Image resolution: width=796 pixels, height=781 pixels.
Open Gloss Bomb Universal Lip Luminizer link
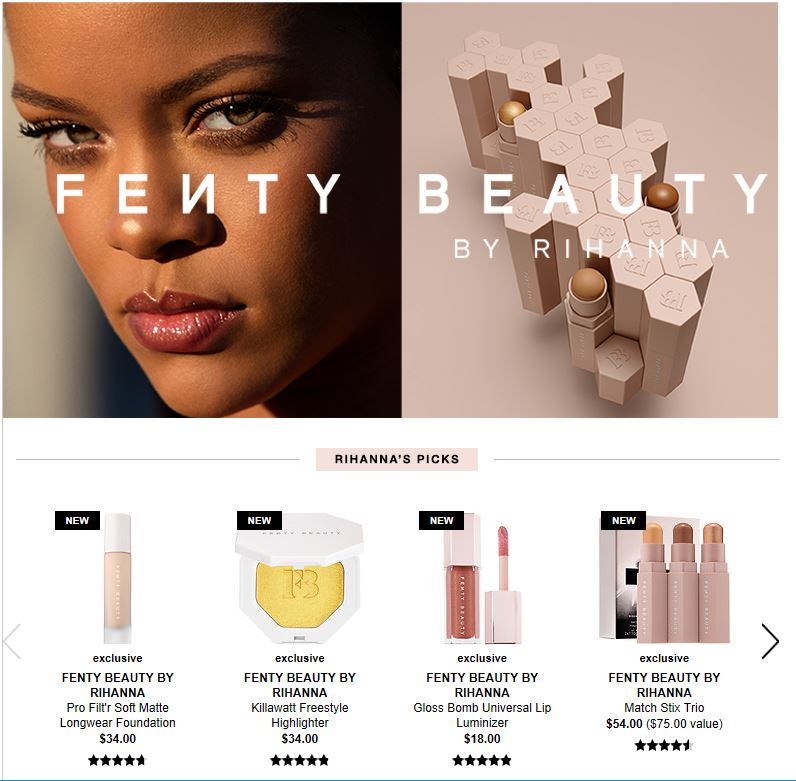coord(482,715)
